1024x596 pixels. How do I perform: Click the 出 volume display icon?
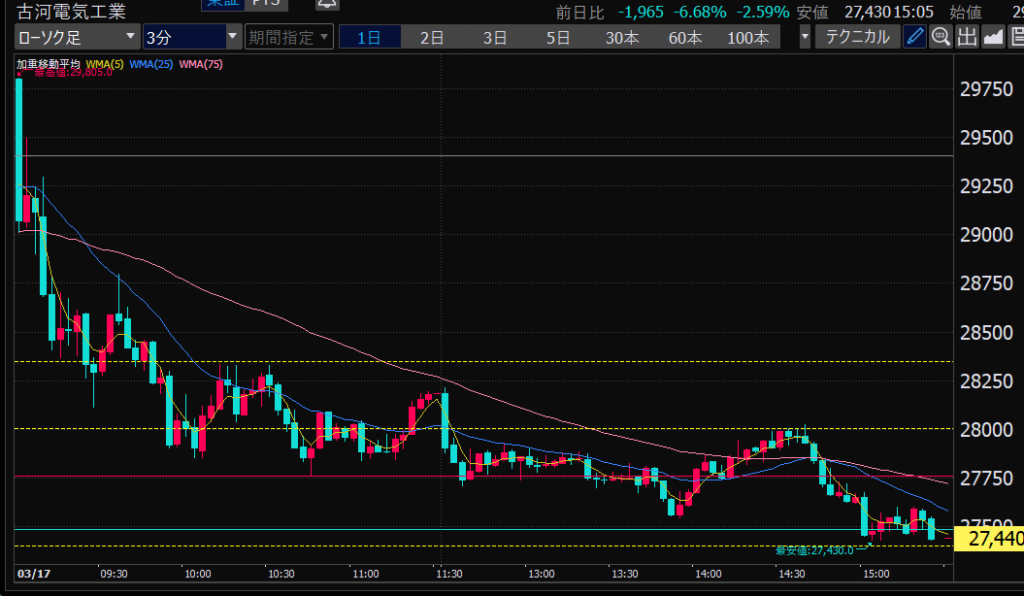967,38
